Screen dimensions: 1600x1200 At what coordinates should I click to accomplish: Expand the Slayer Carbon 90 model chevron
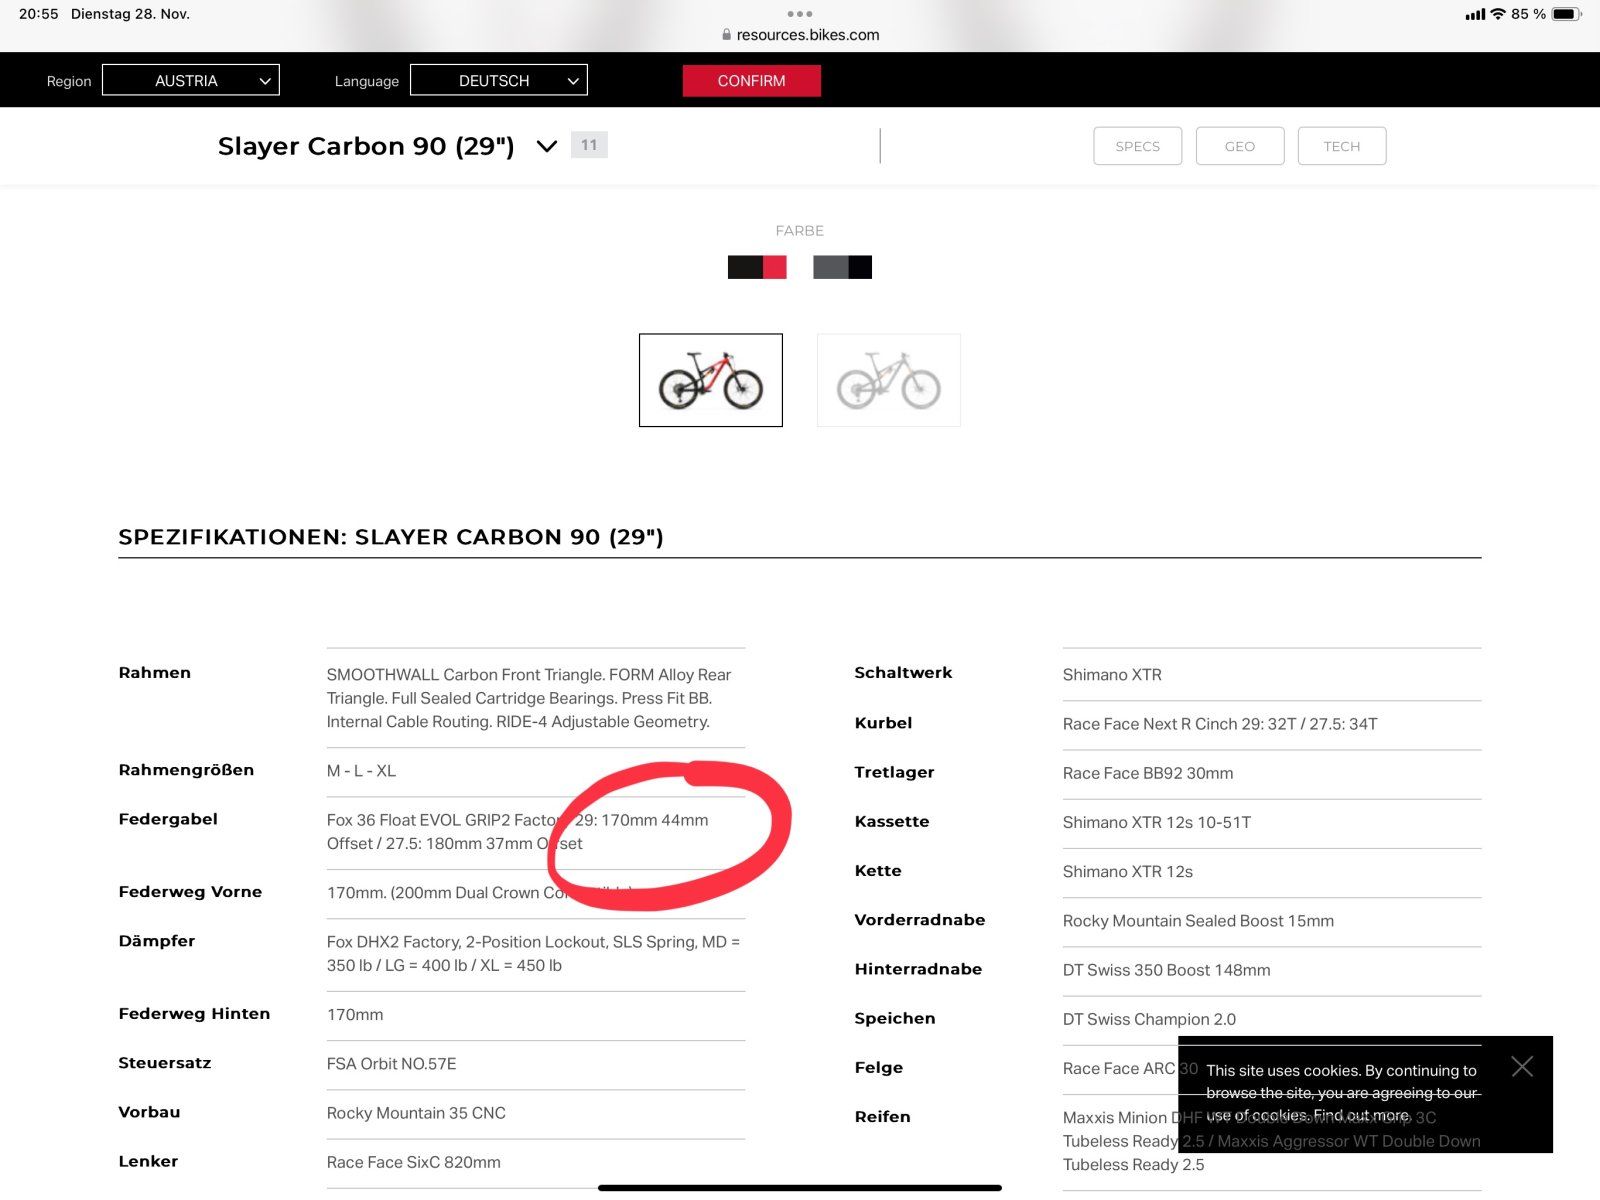[547, 146]
